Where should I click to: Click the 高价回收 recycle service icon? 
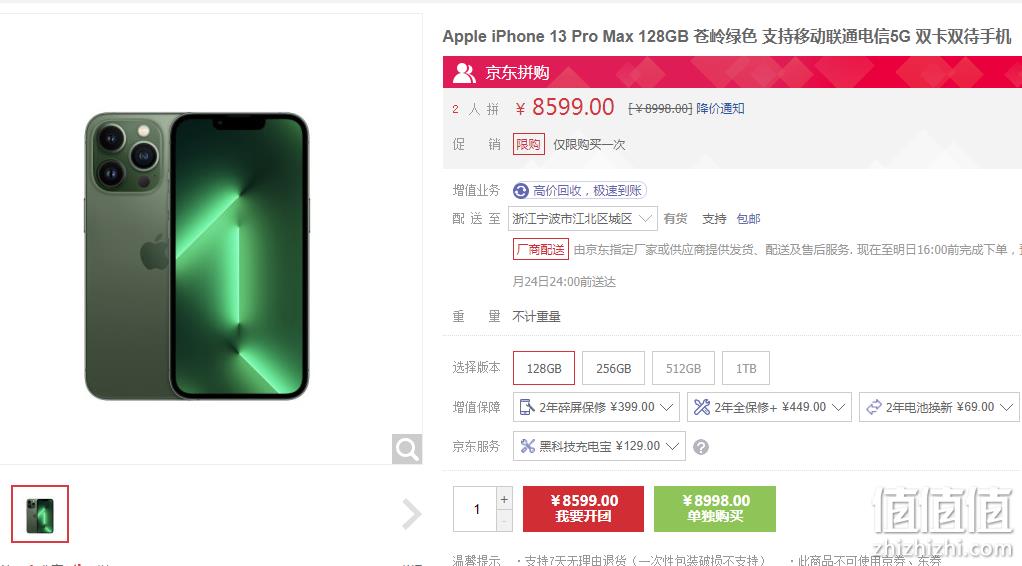point(521,190)
